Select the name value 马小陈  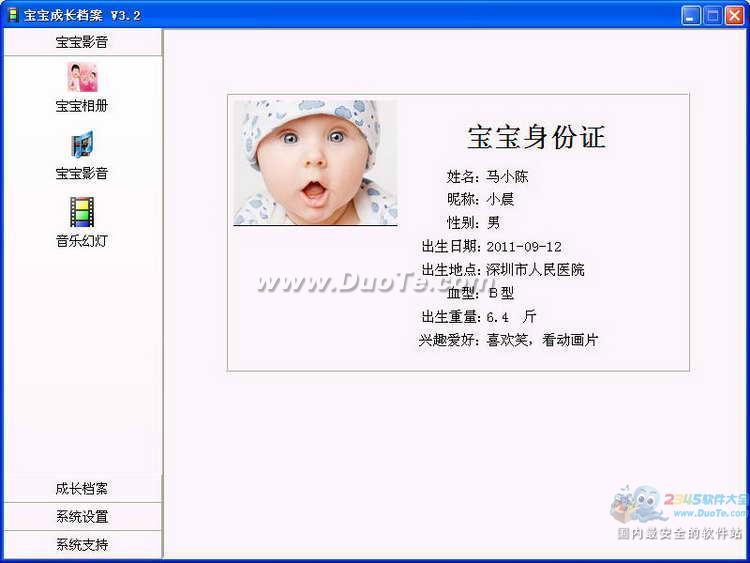coord(507,177)
